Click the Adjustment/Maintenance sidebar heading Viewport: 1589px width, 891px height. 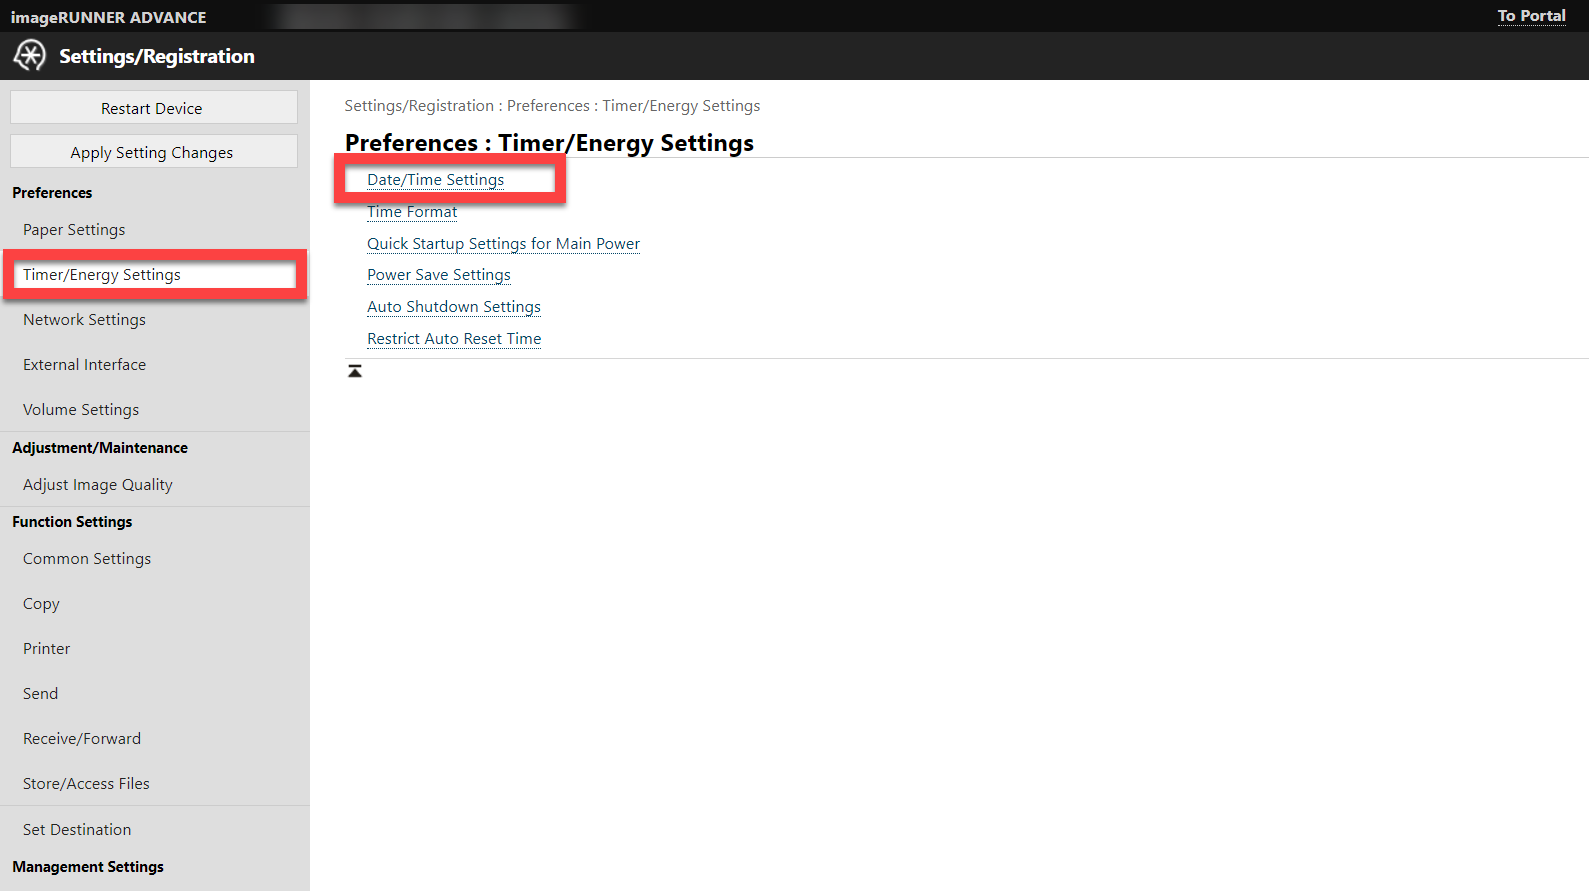point(100,448)
